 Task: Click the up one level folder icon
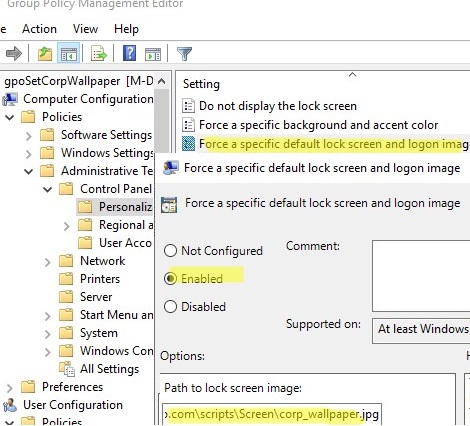[x=45, y=53]
